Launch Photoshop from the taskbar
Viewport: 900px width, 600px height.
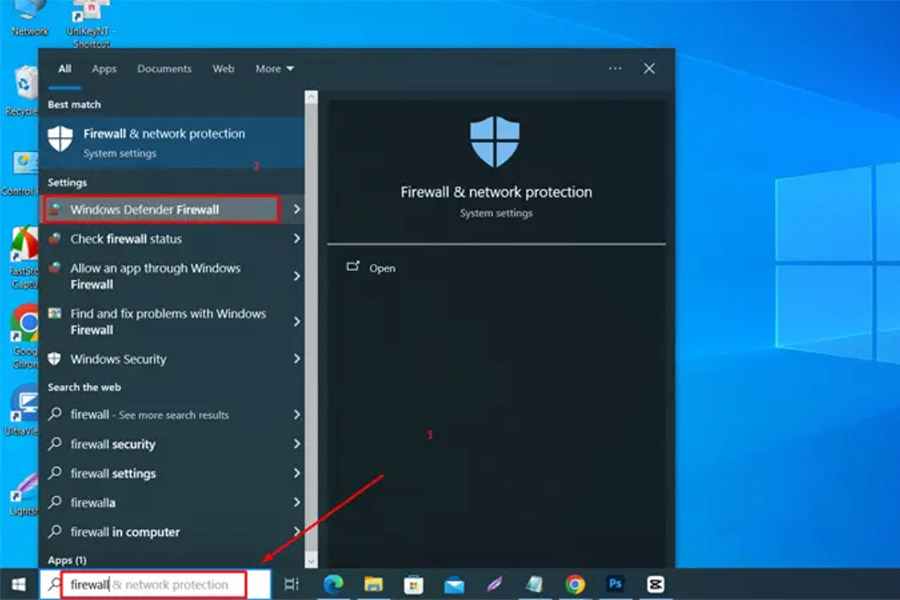tap(615, 584)
